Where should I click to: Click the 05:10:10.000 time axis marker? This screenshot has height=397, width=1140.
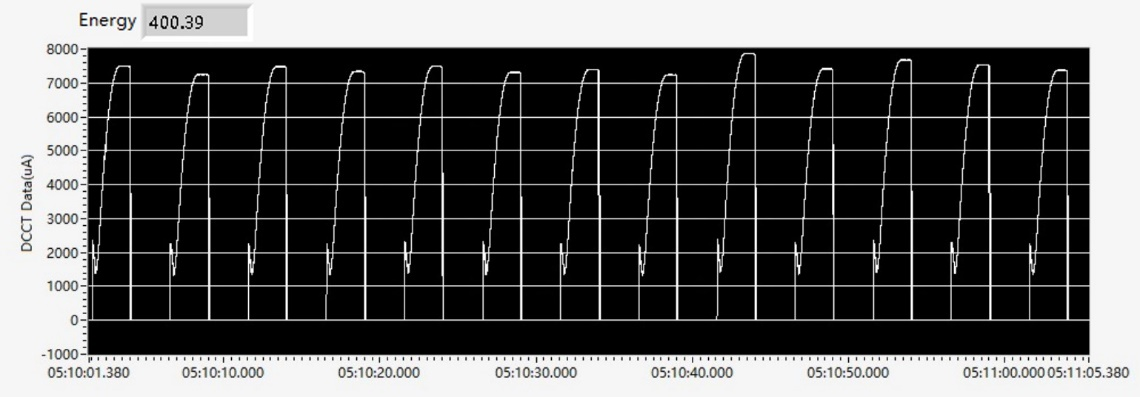[x=222, y=374]
